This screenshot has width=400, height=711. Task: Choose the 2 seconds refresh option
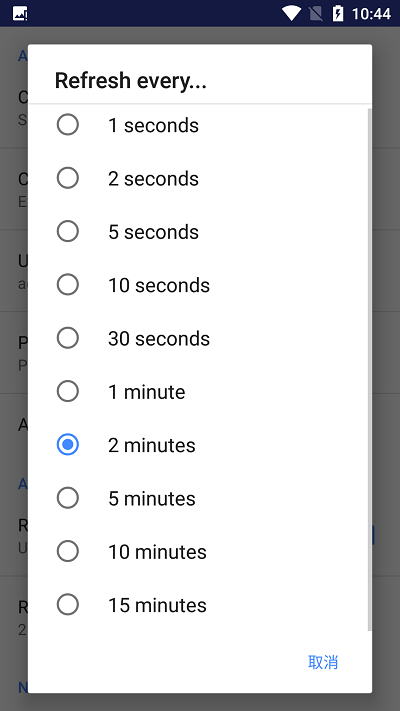point(68,178)
